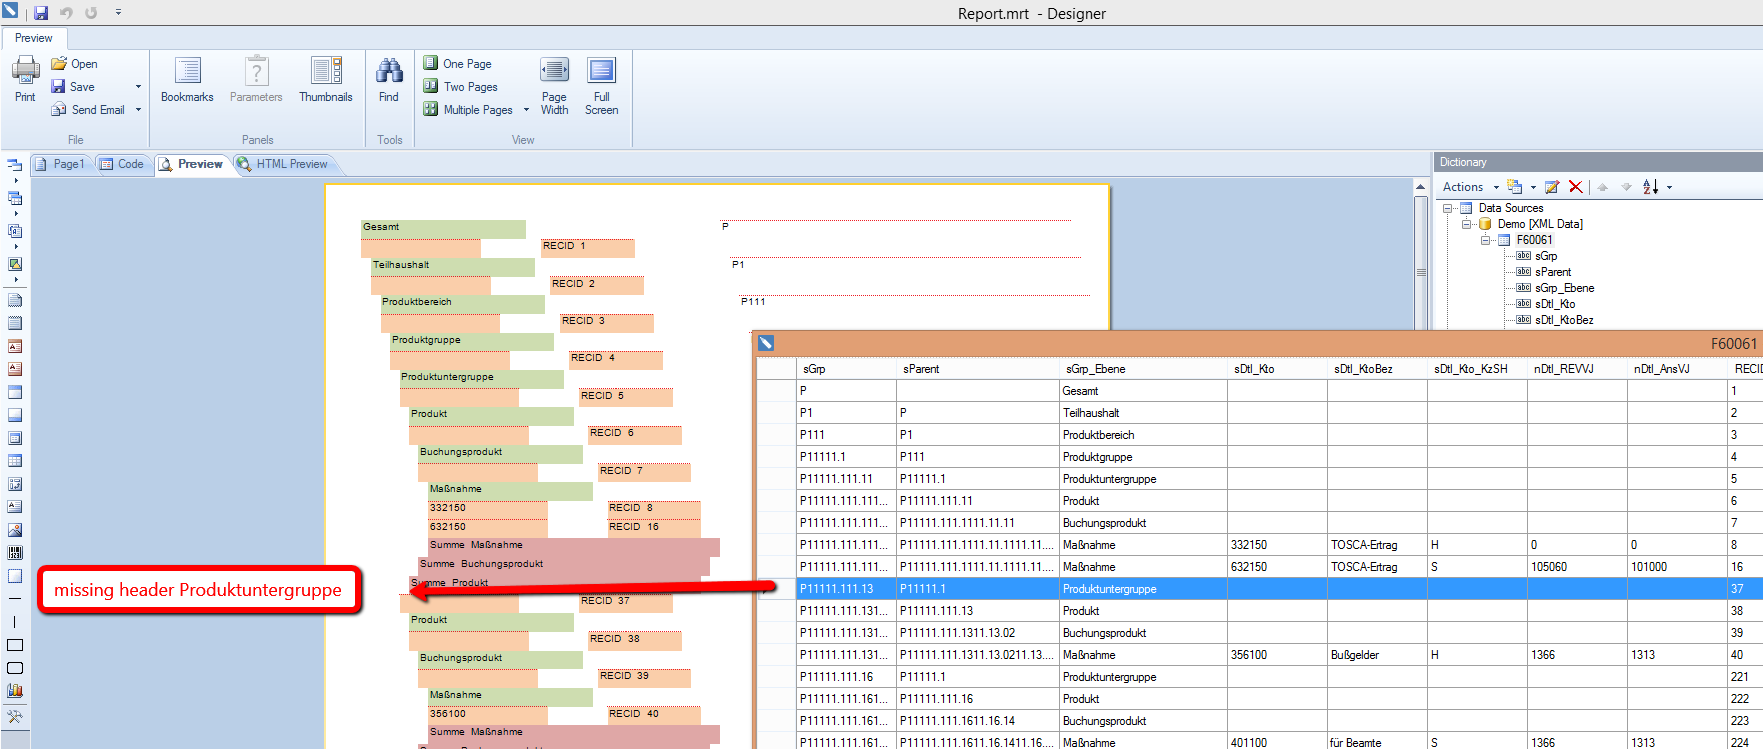The height and width of the screenshot is (749, 1763).
Task: Select the image component in left toolbox
Action: (15, 530)
